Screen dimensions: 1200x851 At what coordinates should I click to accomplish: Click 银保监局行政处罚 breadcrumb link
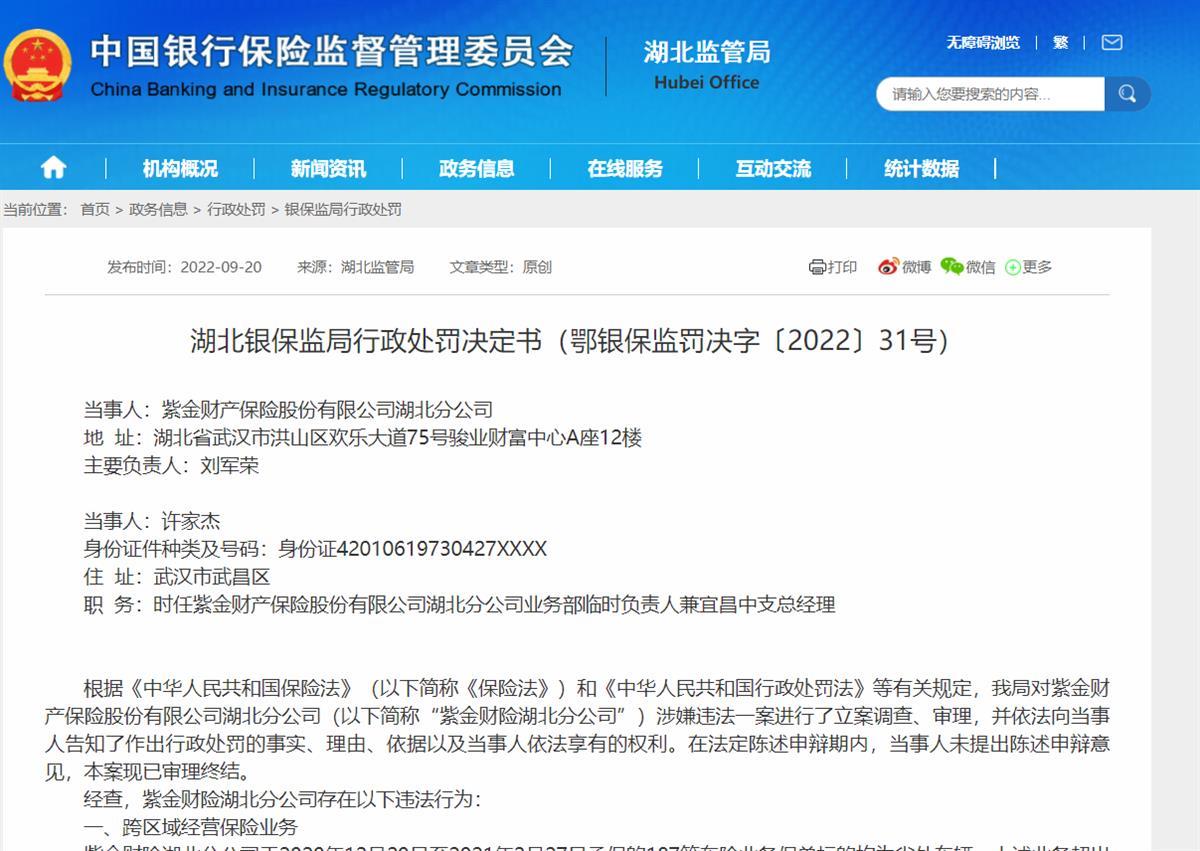pos(343,209)
